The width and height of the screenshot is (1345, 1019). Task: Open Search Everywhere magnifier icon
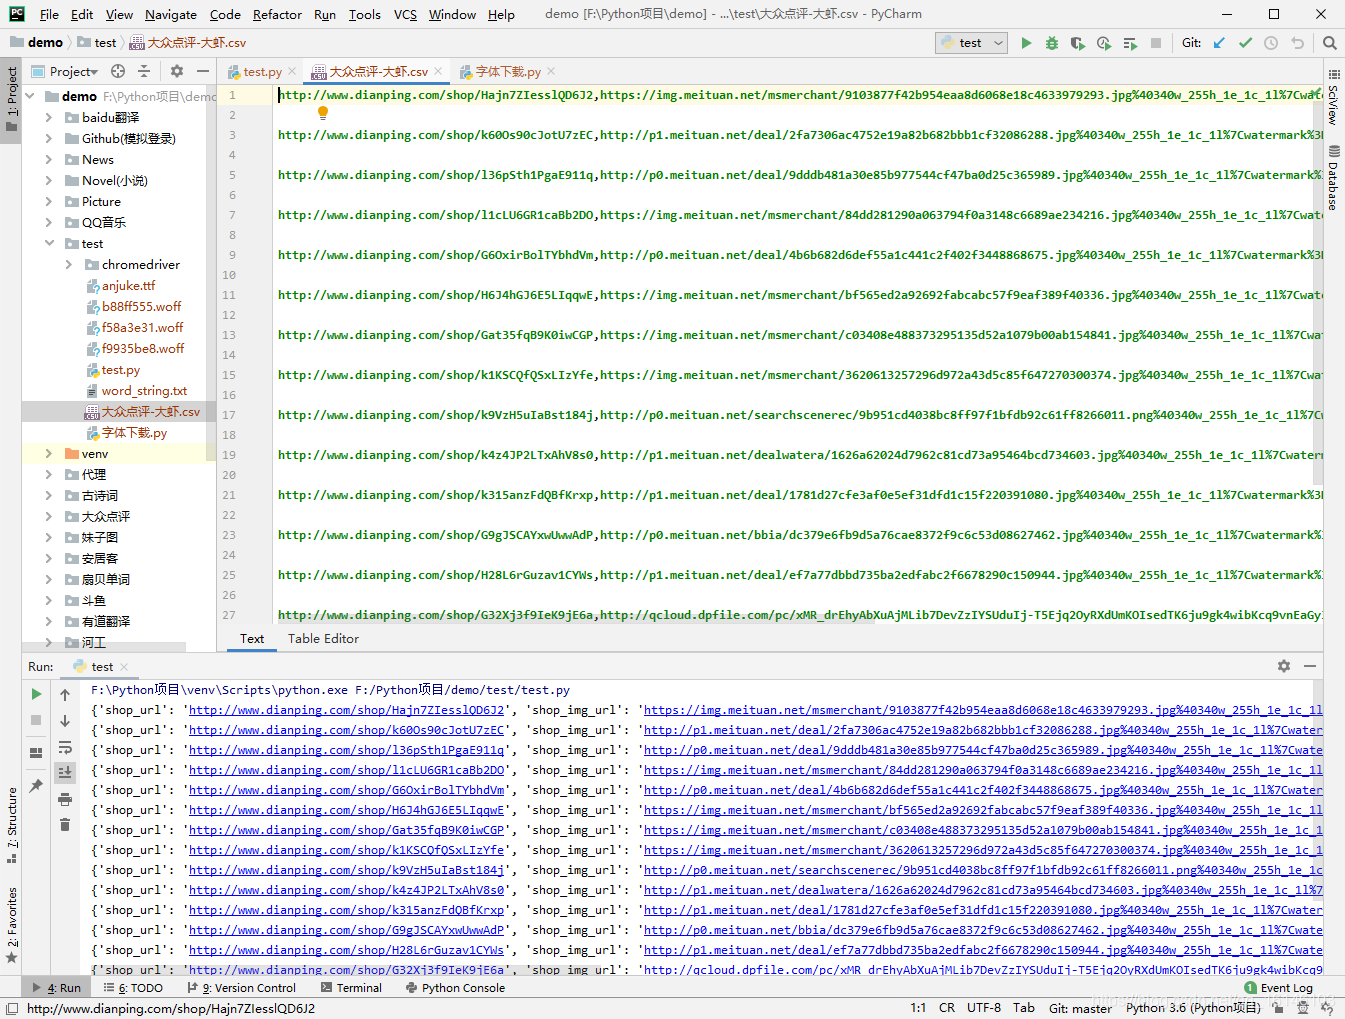coord(1329,43)
